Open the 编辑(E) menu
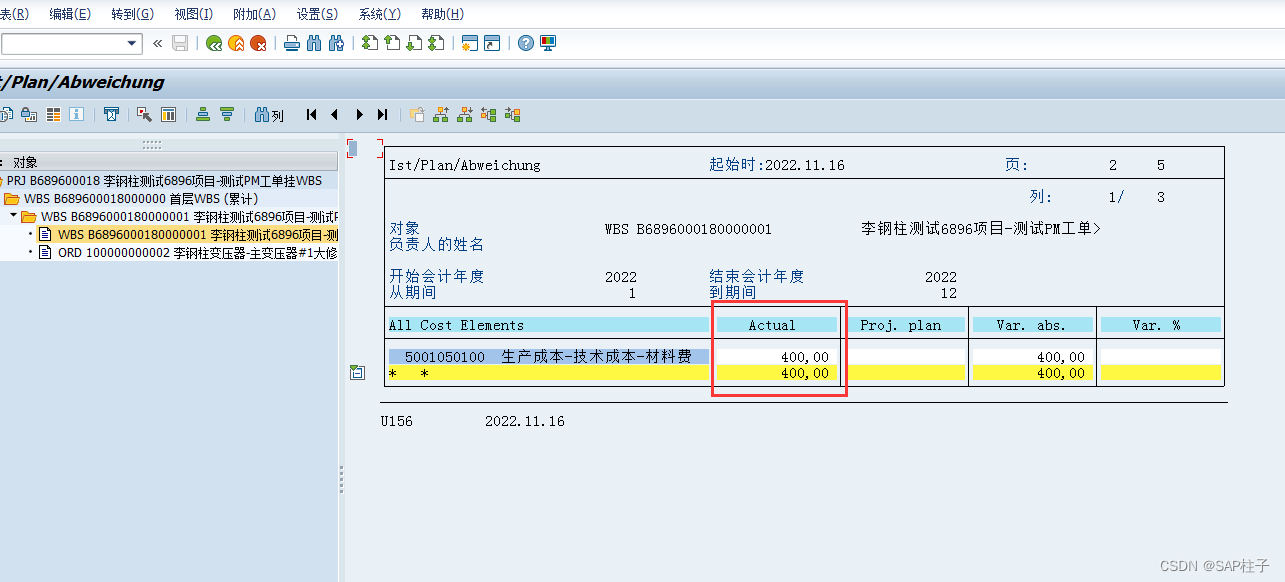 click(70, 14)
